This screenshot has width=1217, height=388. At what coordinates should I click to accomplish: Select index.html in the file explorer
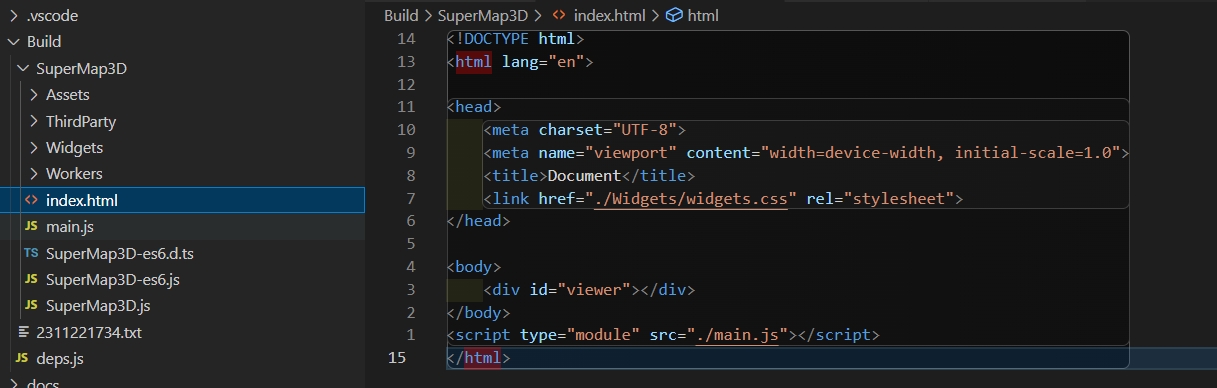click(182, 200)
